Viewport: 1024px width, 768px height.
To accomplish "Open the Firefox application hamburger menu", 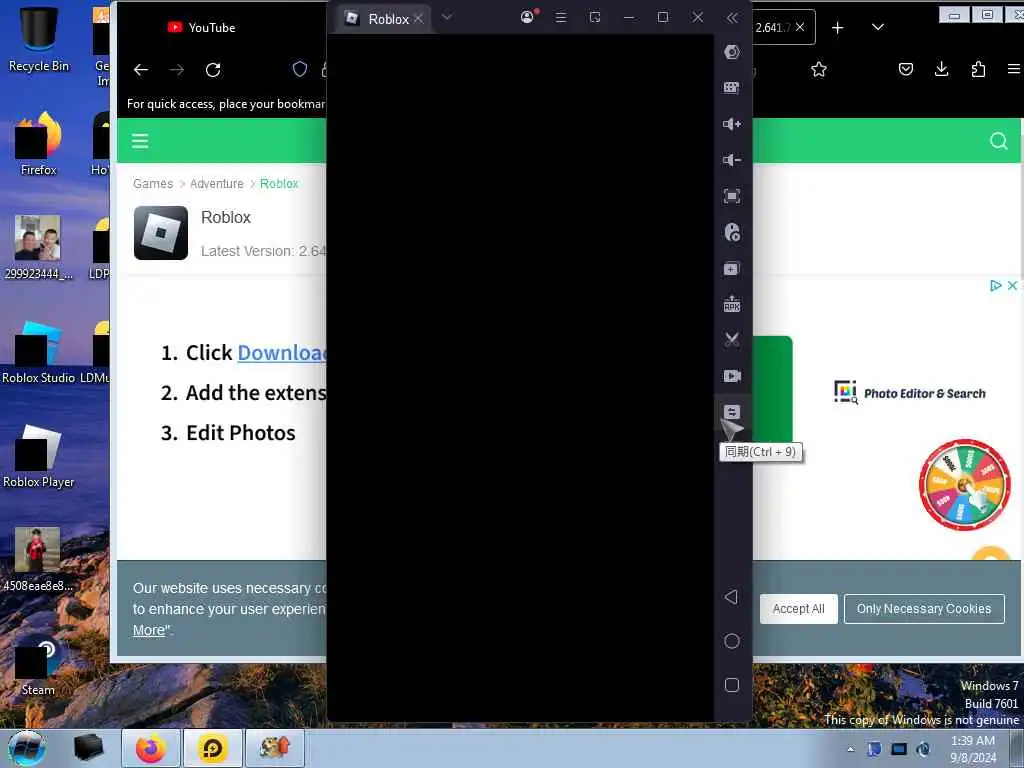I will coord(1014,69).
